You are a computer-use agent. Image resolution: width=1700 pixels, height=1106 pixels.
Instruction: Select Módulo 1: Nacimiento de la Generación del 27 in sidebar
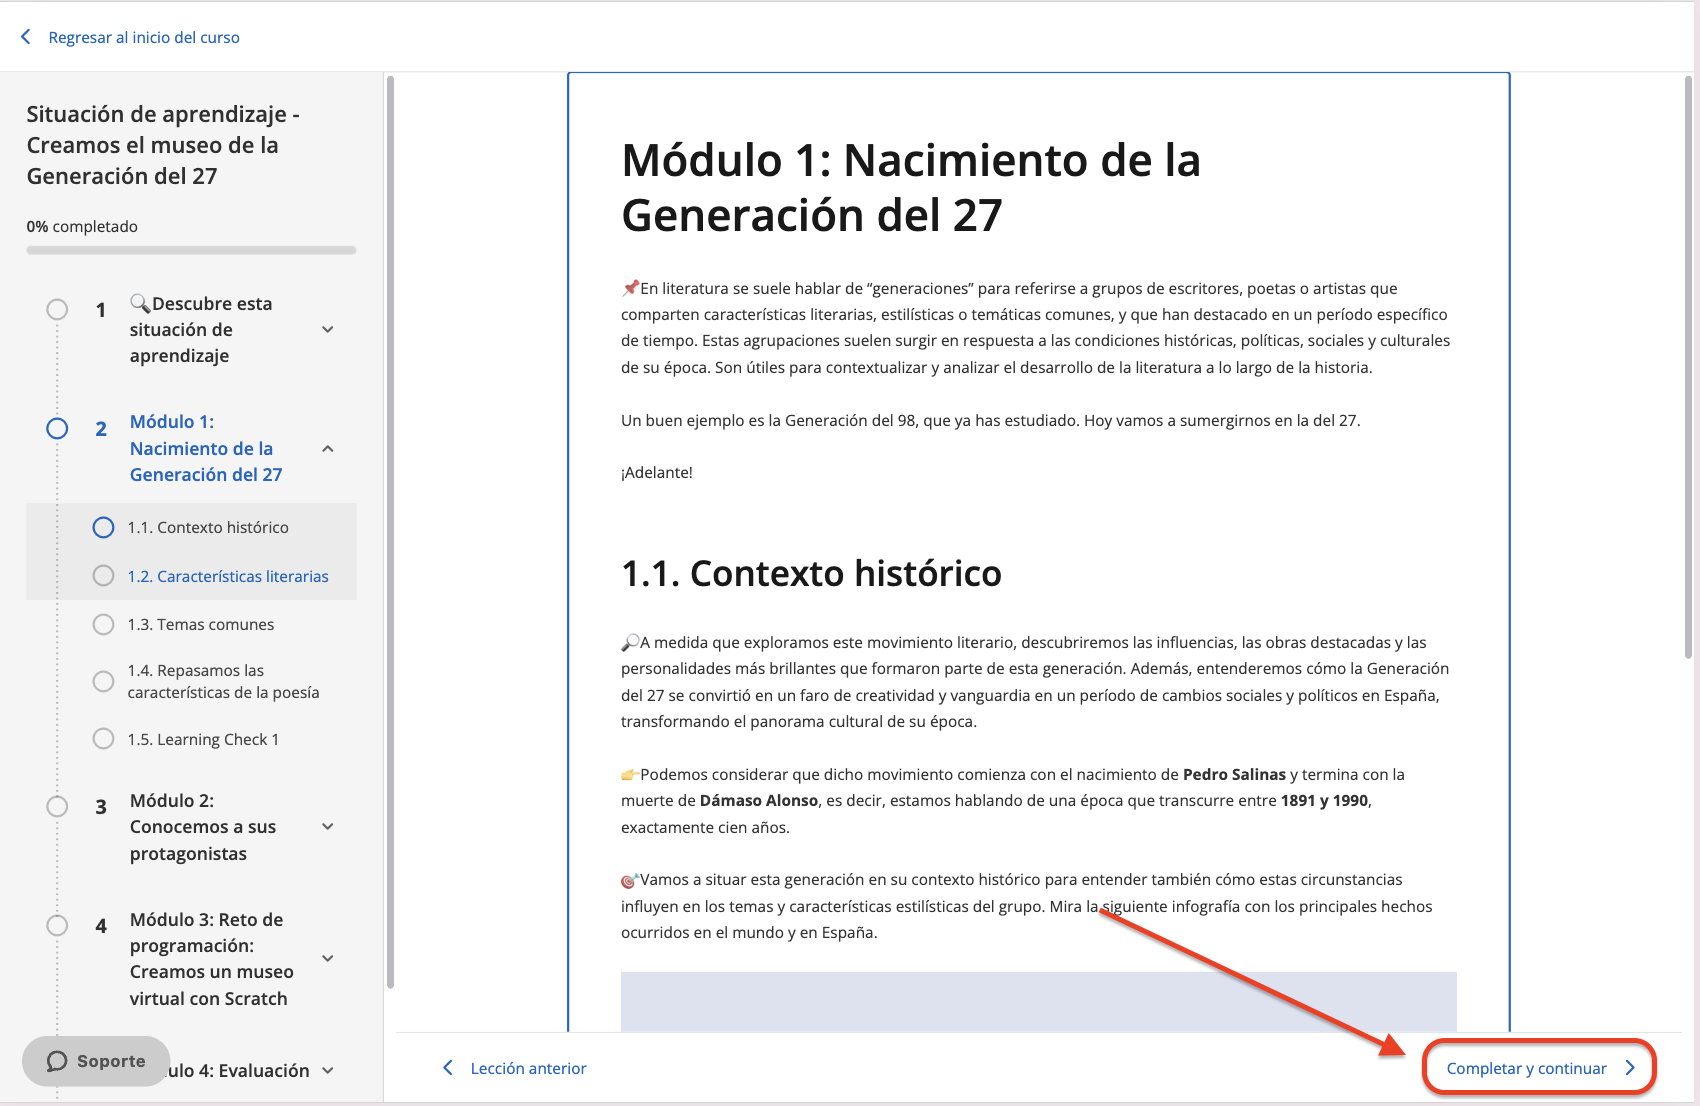point(206,448)
